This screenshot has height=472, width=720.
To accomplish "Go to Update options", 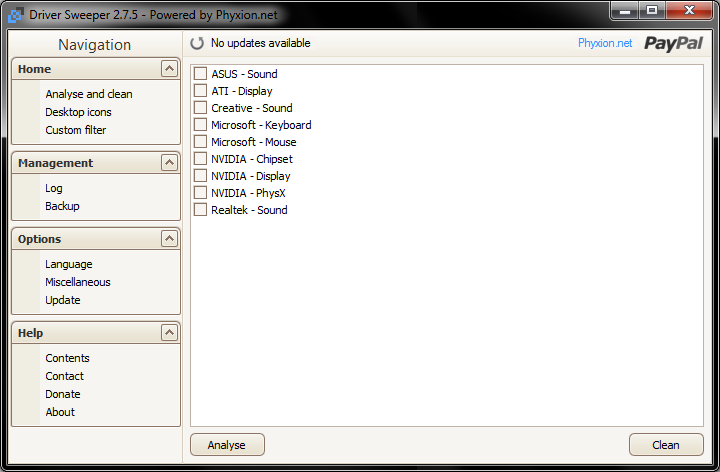I will [x=62, y=300].
